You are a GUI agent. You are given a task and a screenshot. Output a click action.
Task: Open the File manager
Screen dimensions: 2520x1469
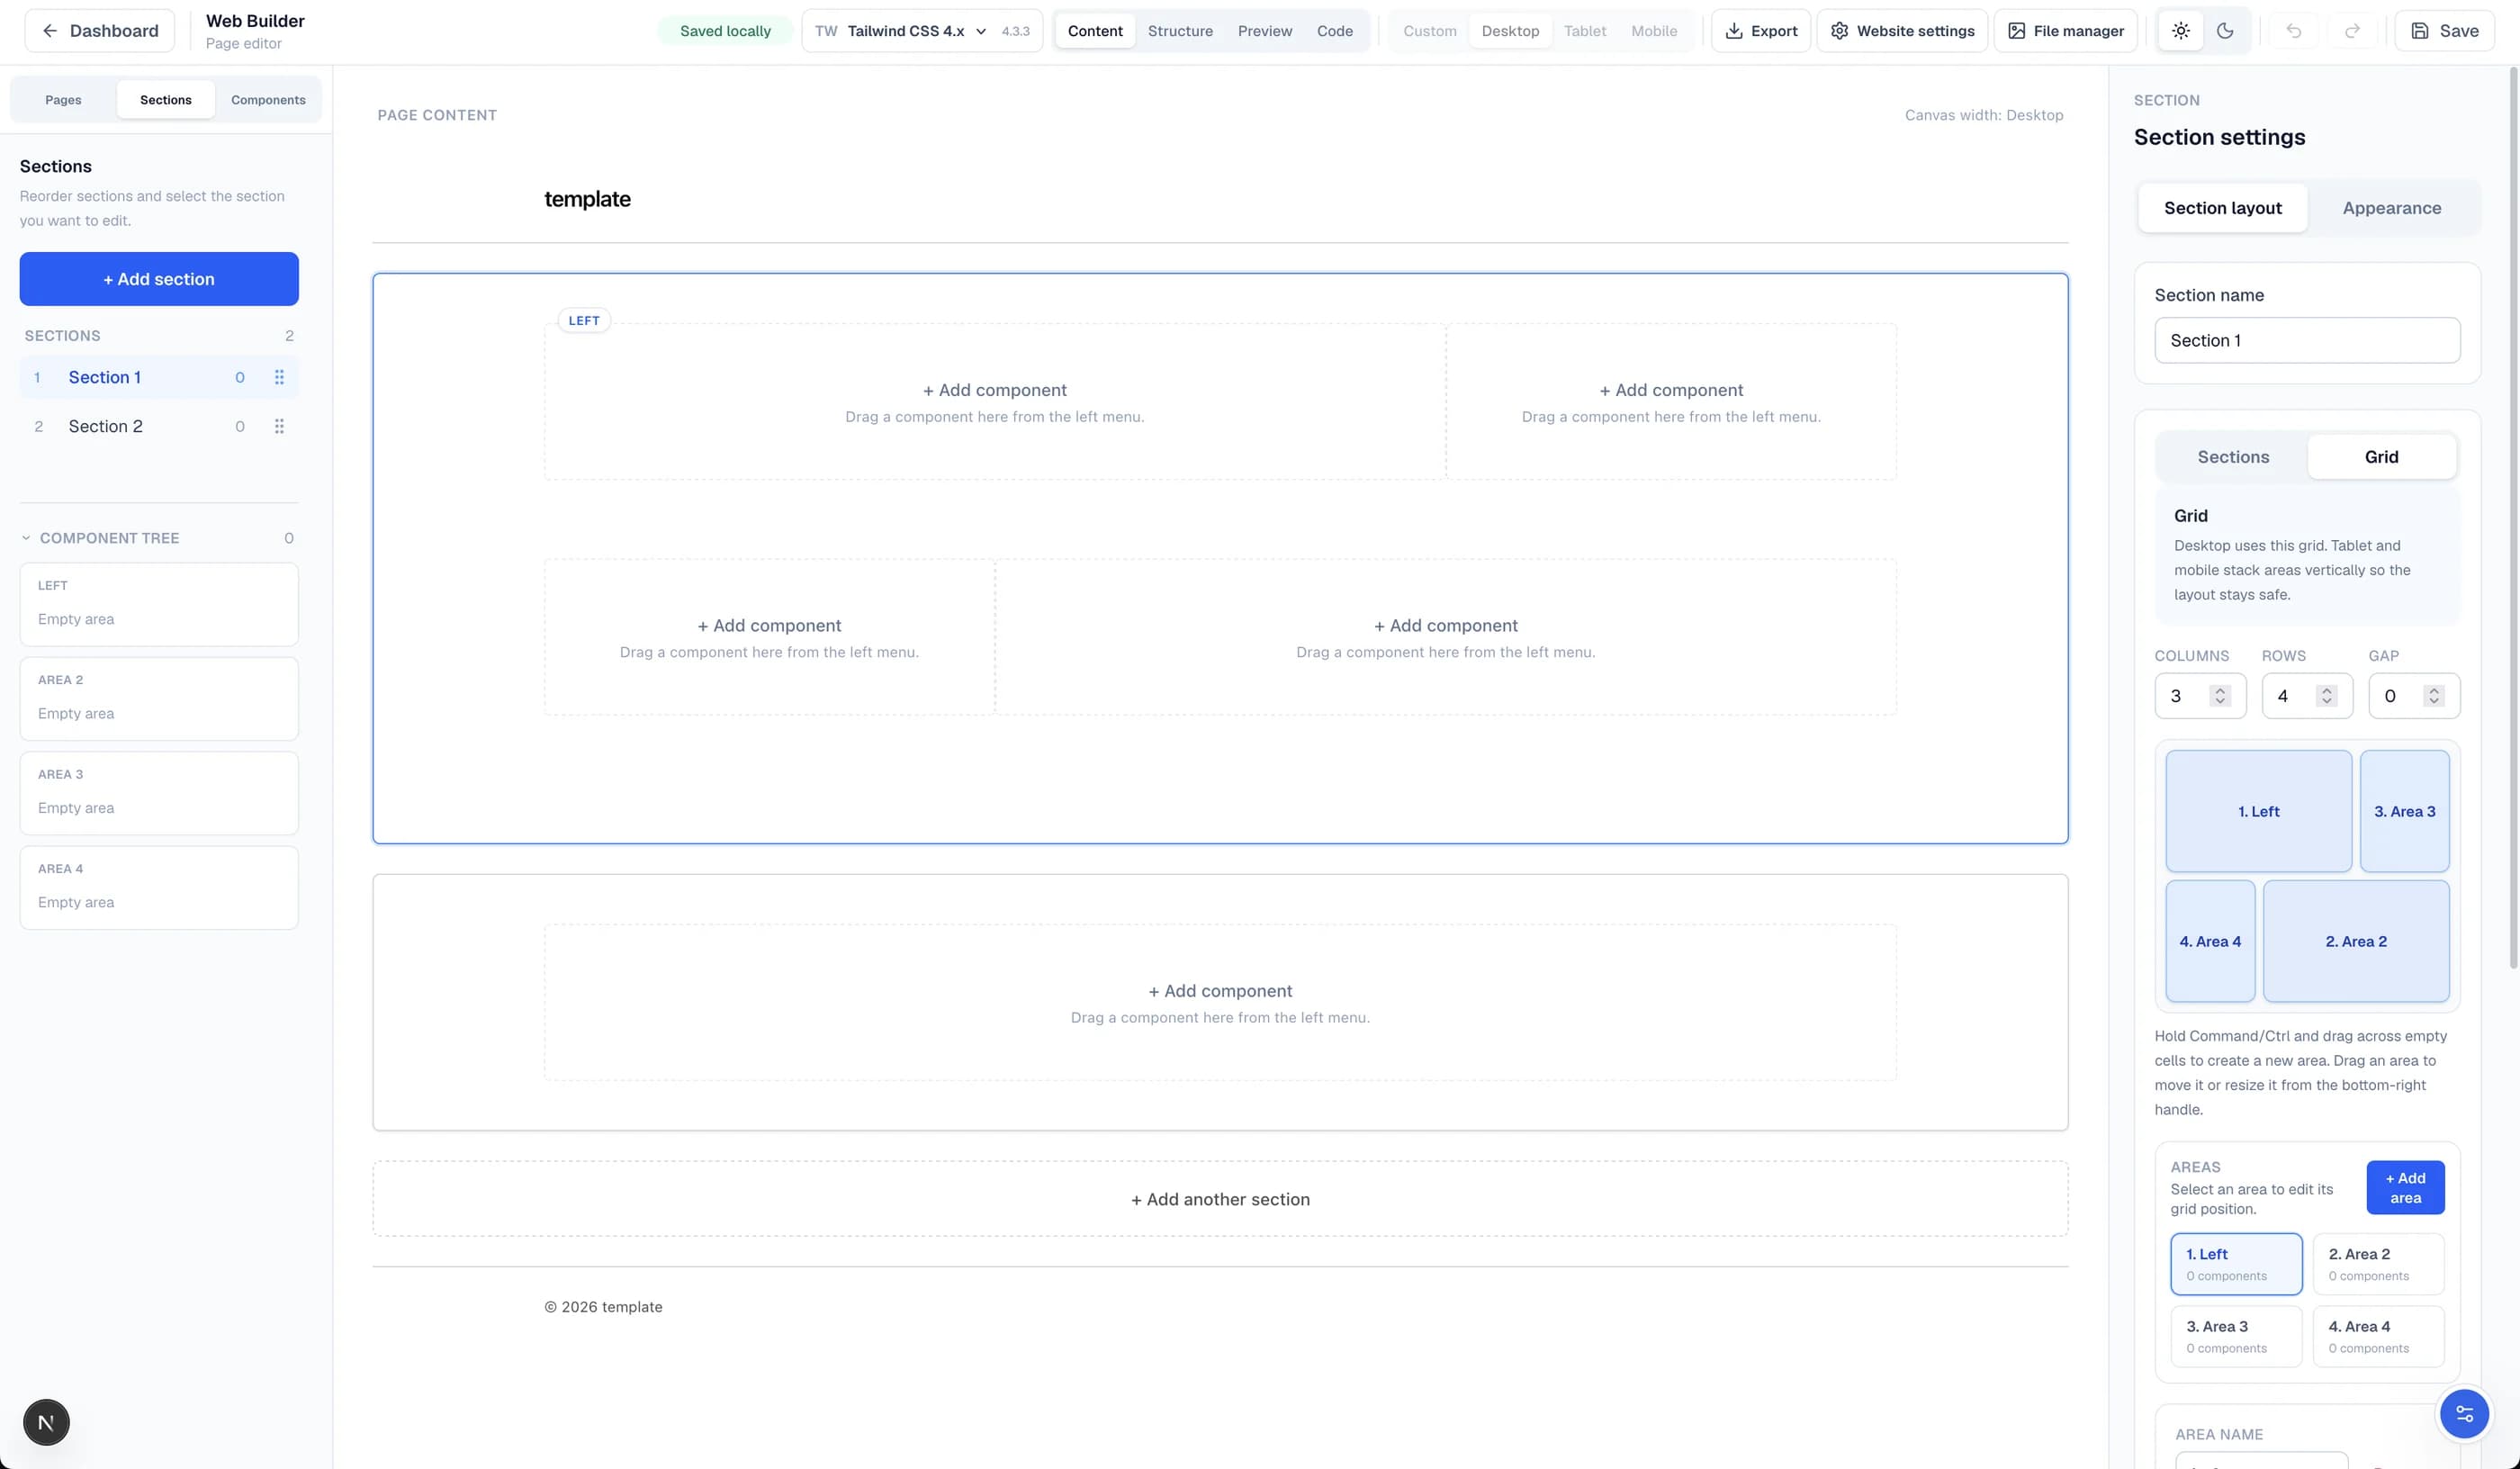coord(2065,31)
